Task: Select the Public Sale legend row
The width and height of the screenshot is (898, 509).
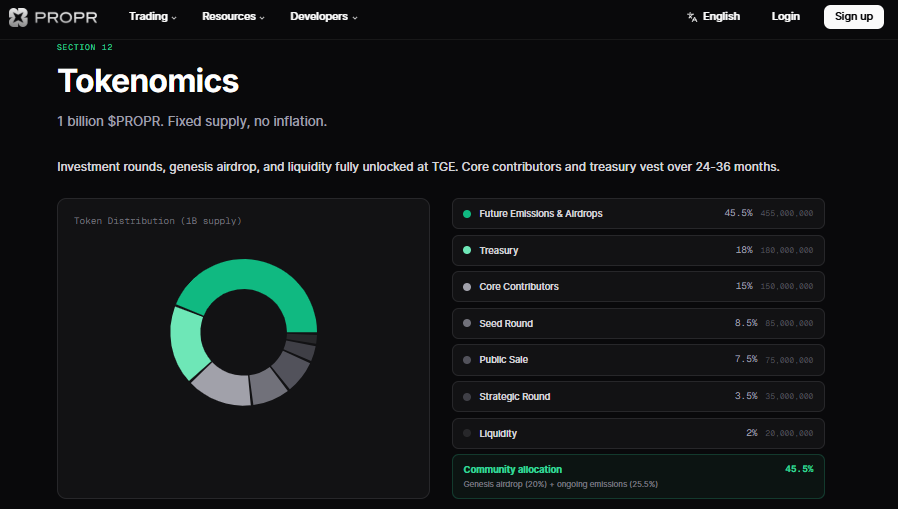Action: point(638,360)
